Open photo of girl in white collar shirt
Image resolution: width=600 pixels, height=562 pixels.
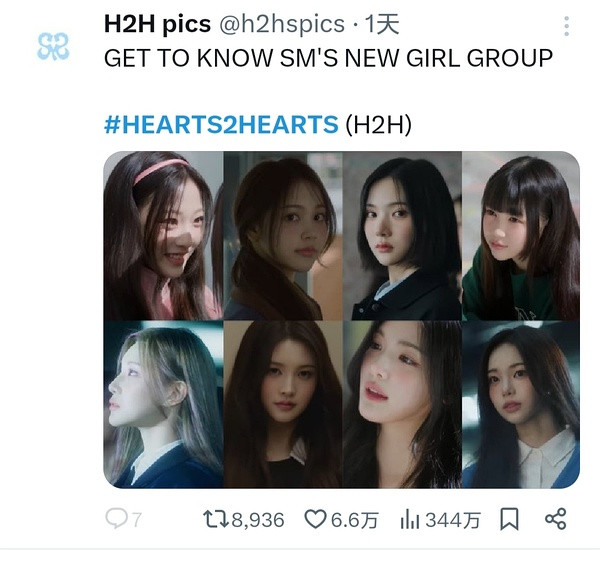[521, 404]
